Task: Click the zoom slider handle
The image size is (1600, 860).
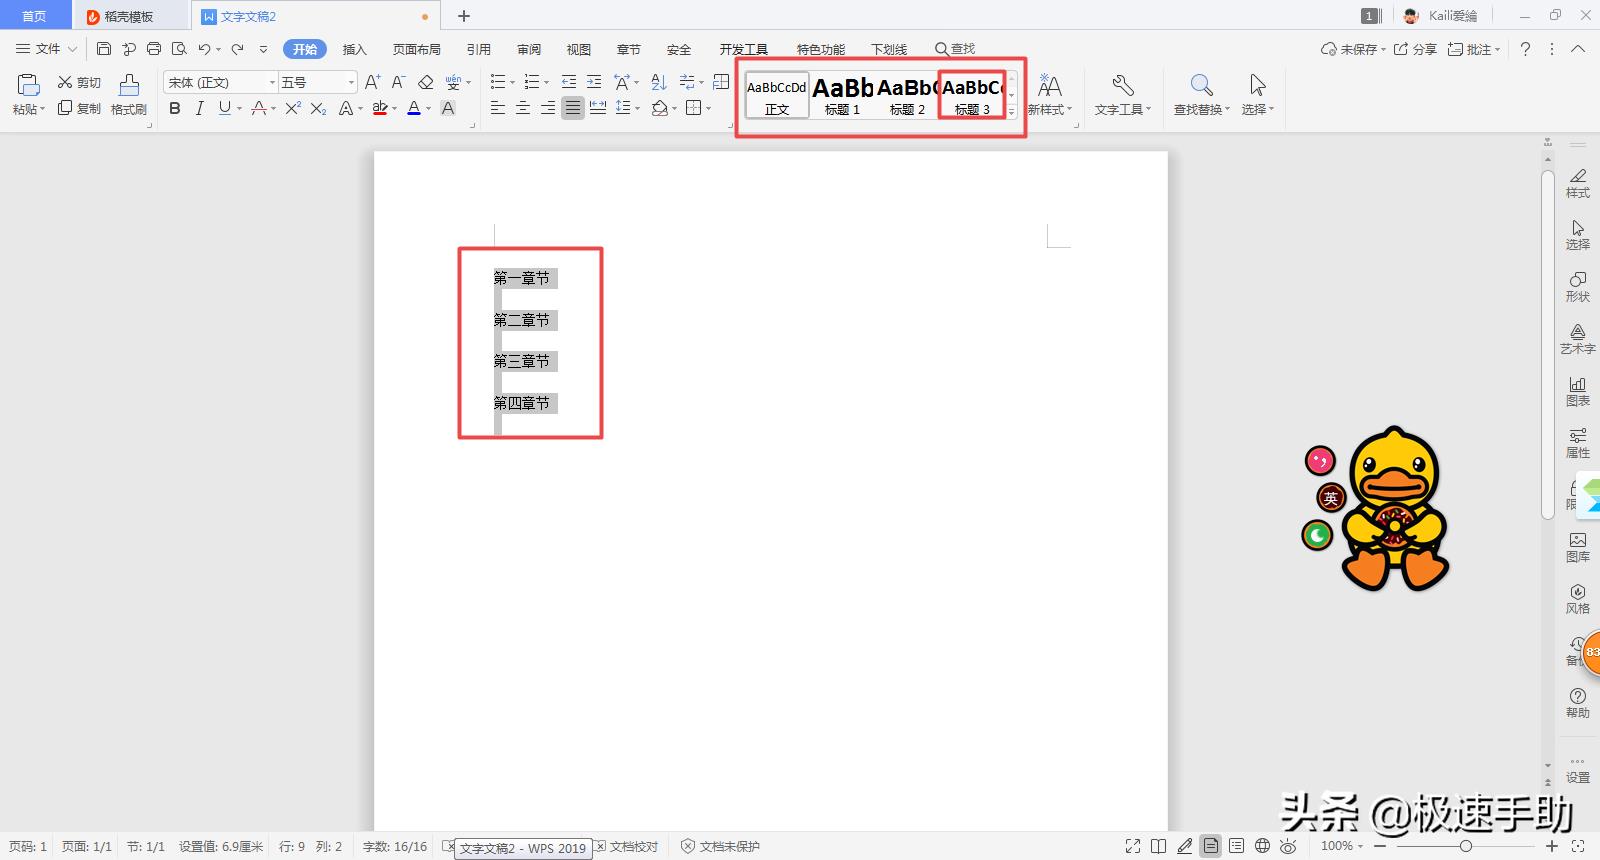Action: tap(1465, 846)
